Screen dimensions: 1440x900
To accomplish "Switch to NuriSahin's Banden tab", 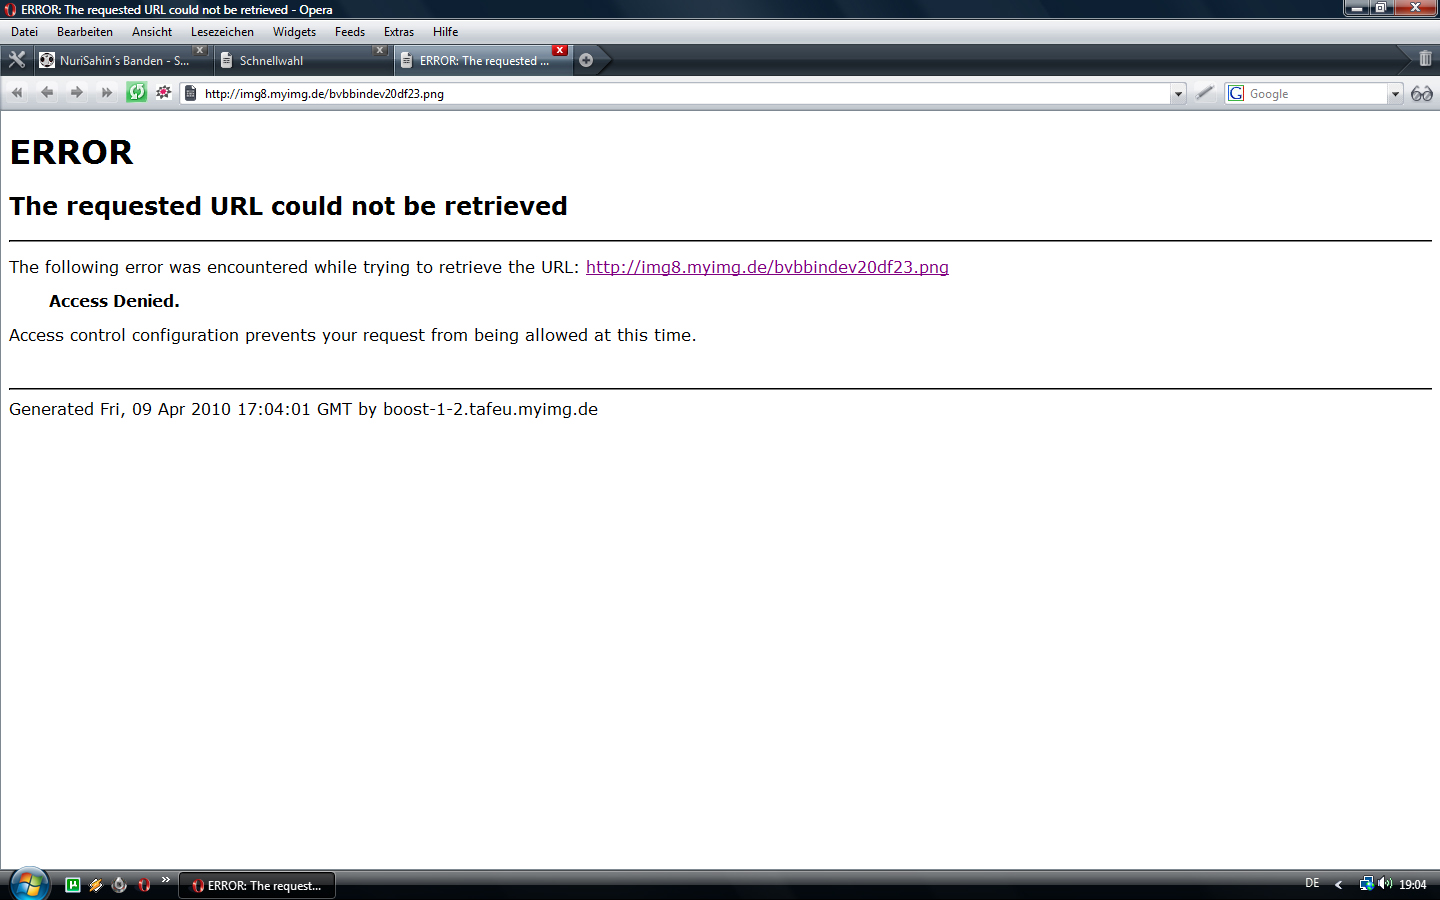I will tap(122, 60).
